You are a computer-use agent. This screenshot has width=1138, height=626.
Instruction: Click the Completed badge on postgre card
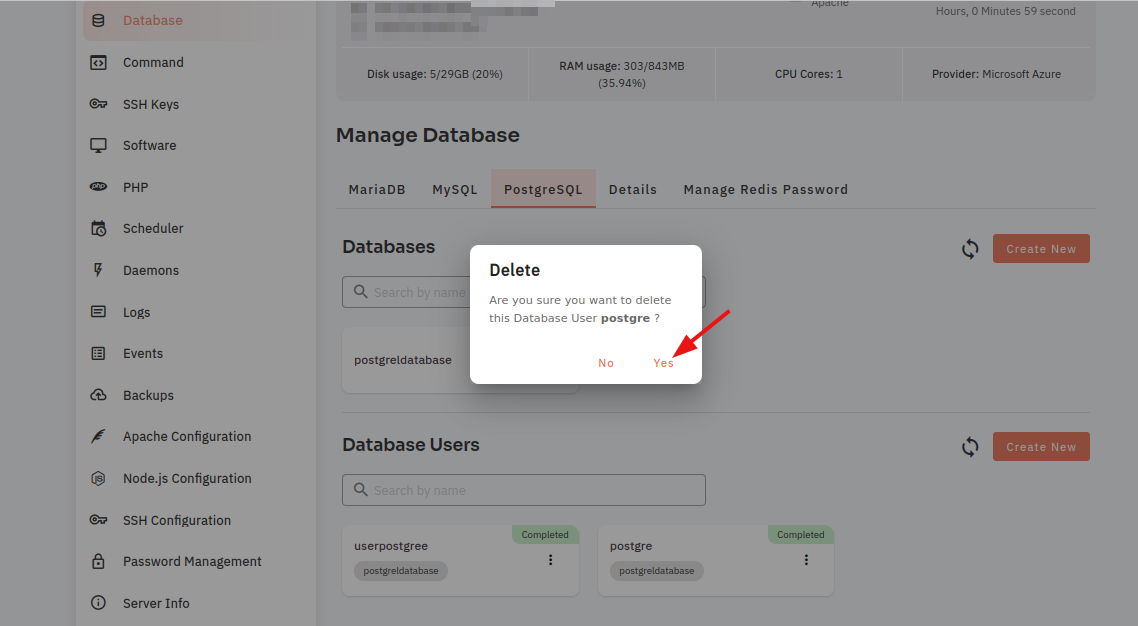(801, 535)
